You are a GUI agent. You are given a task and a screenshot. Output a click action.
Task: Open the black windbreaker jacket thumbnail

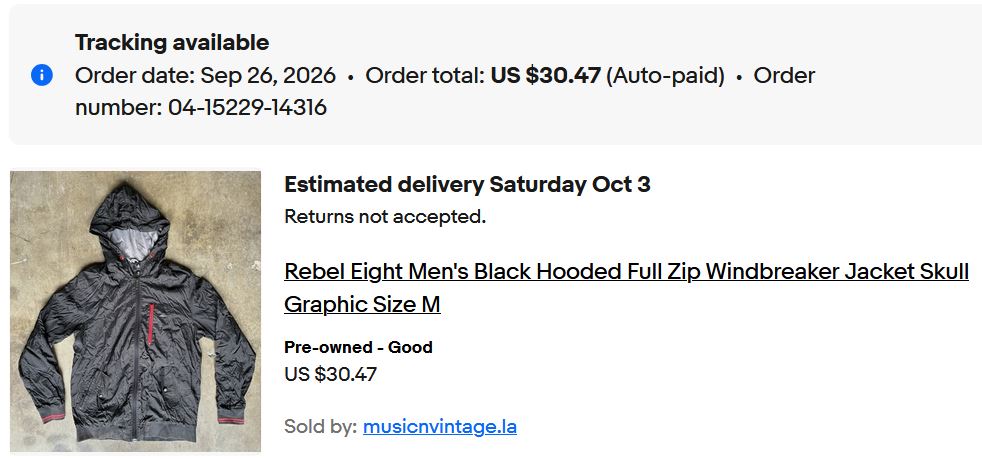coord(135,311)
